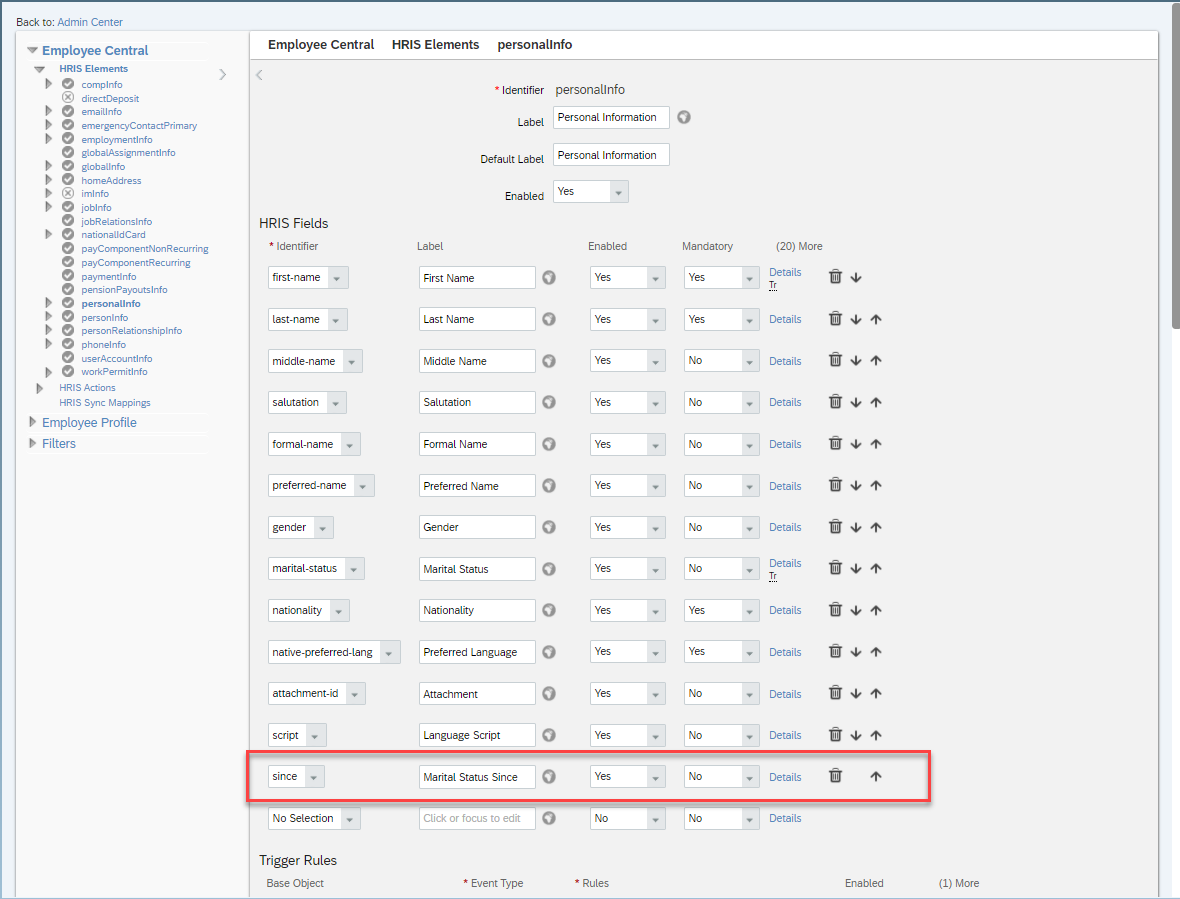1180x899 pixels.
Task: Open Details for the nationality field
Action: 785,611
